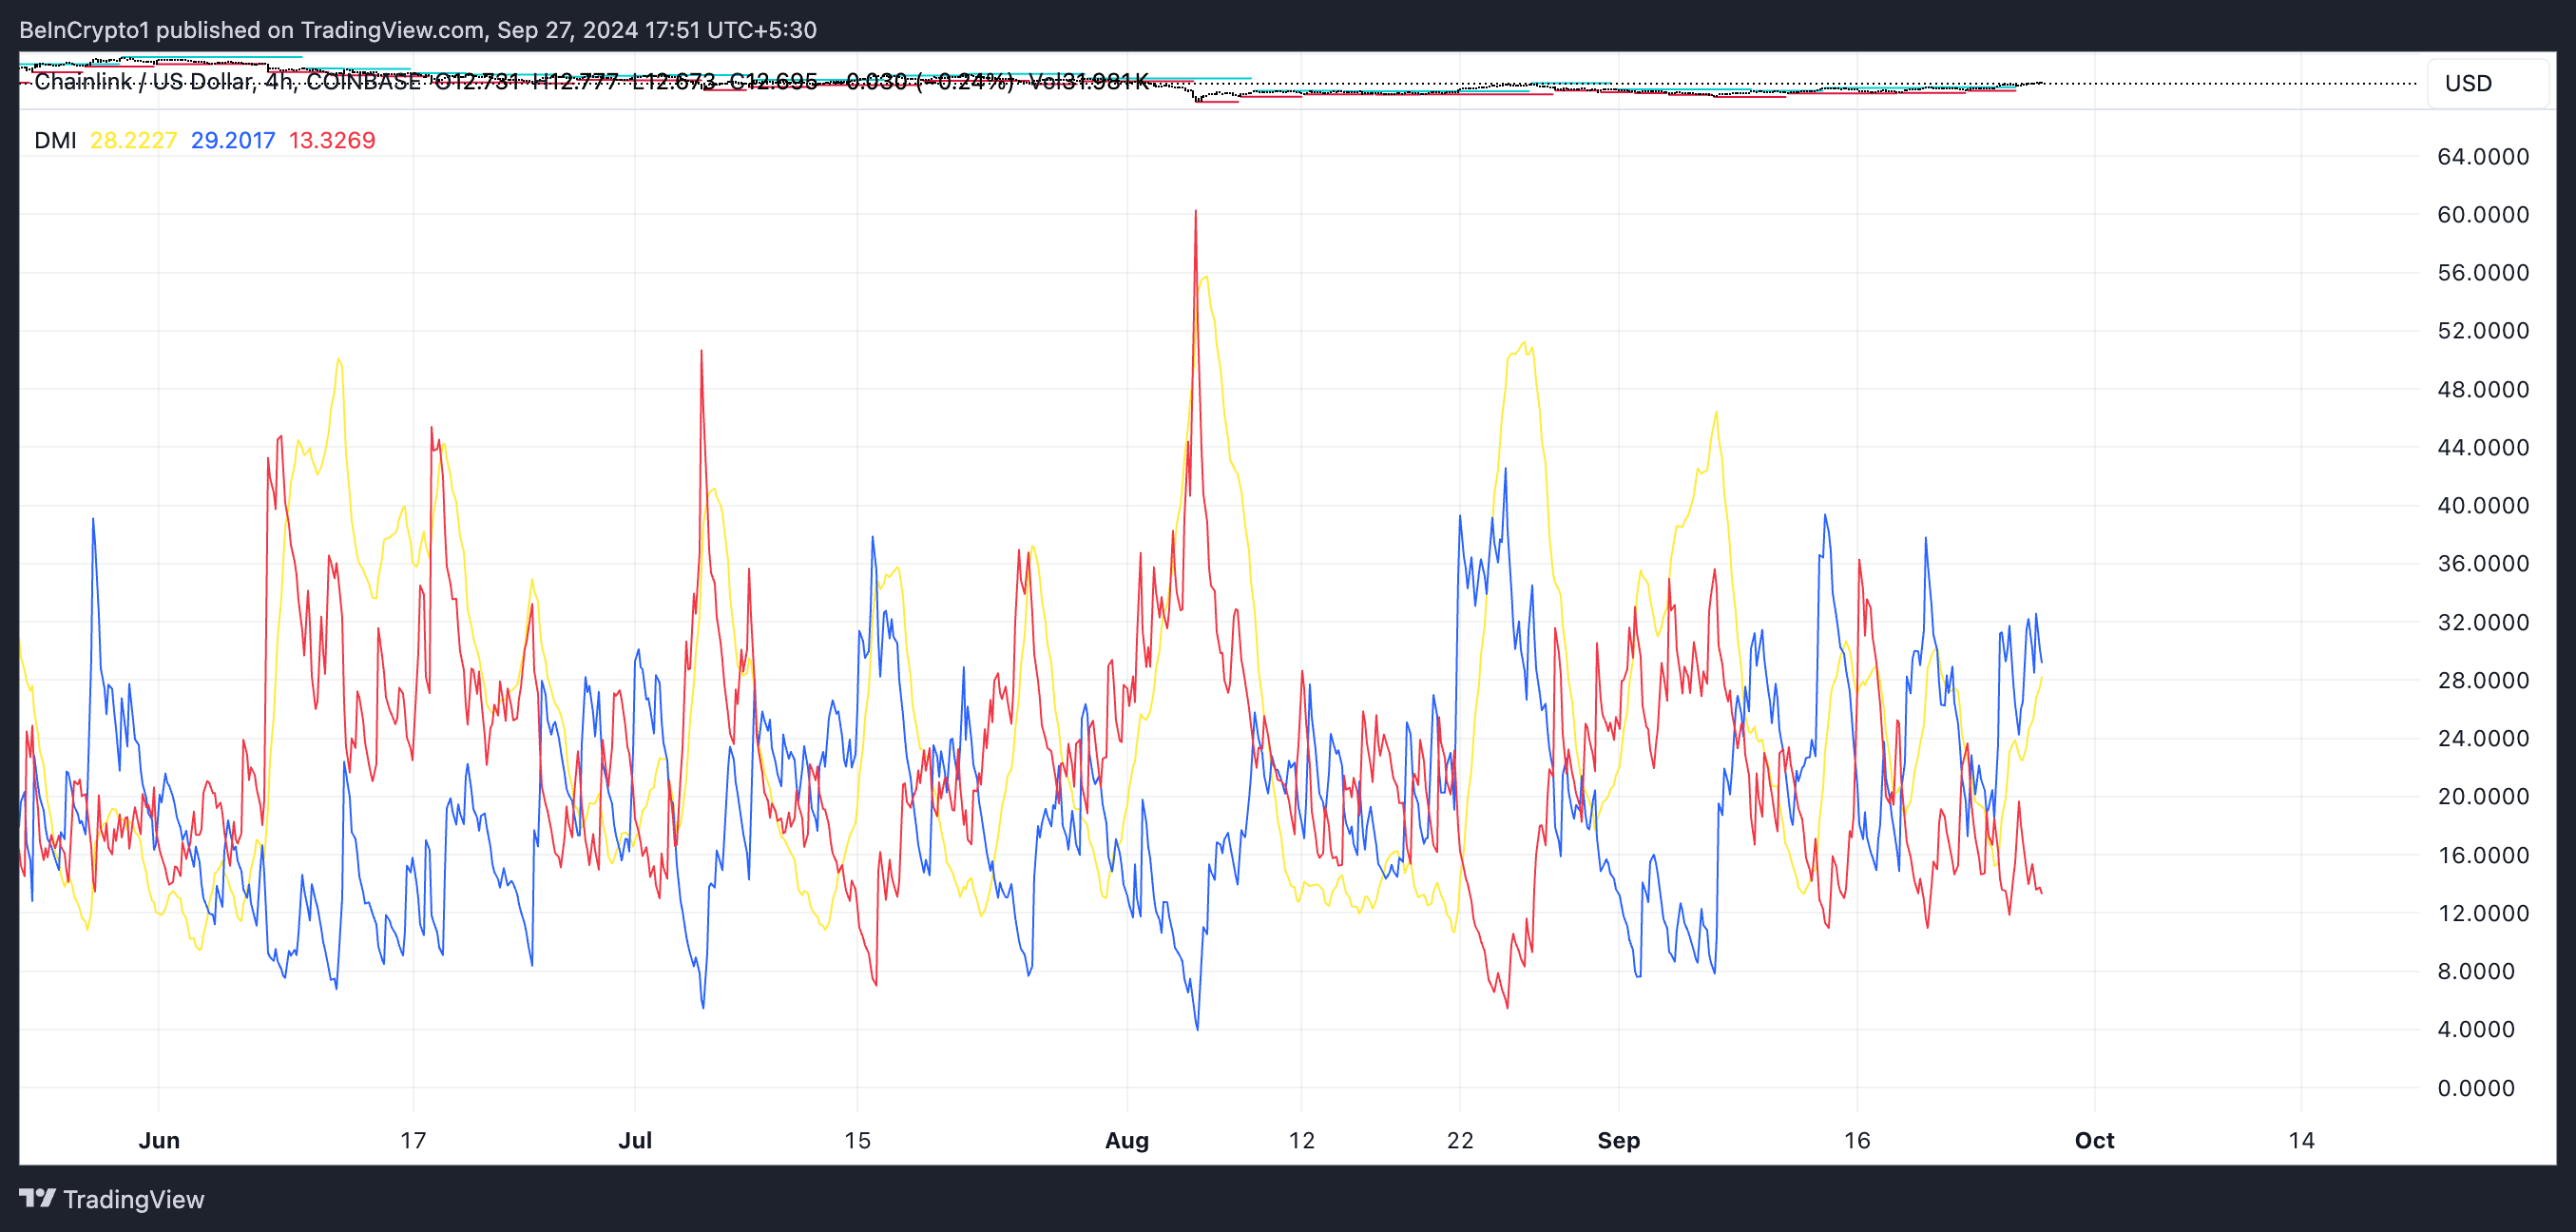The image size is (2576, 1232).
Task: Click the 14 date label after Oct
Action: 2301,1140
